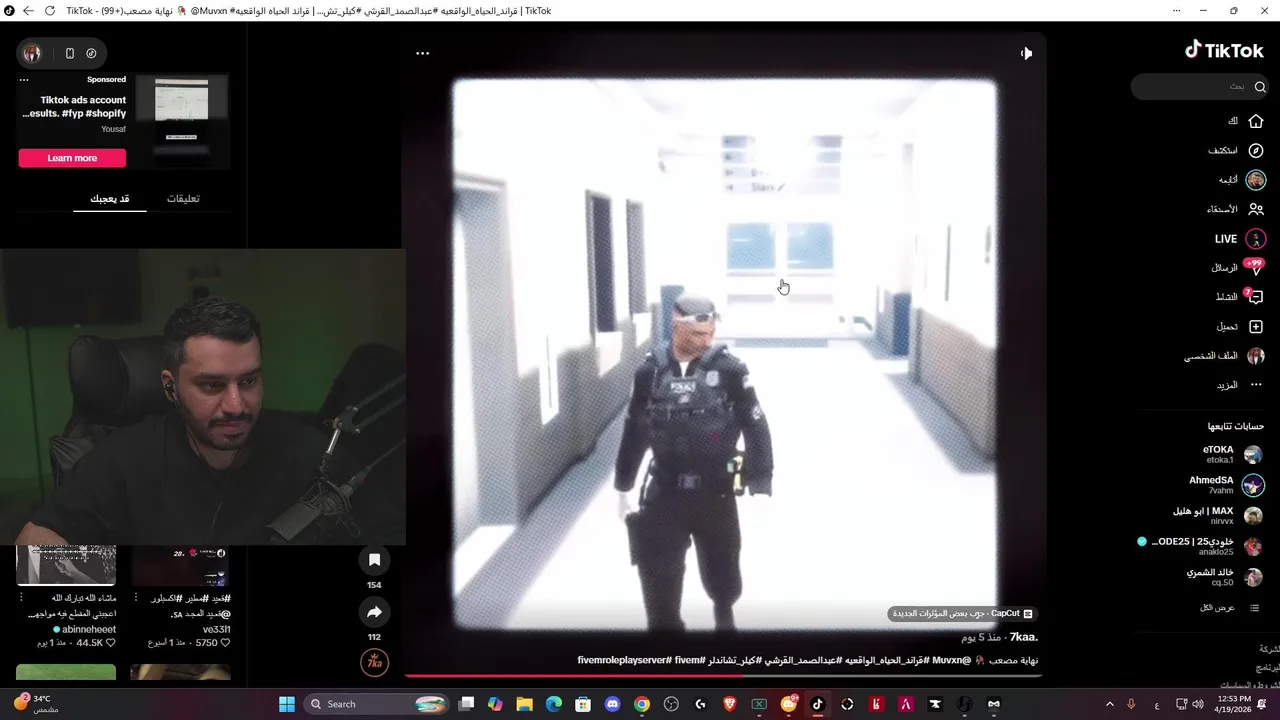Screen dimensions: 1280x720
Task: Open options dots for ve33l1 video
Action: click(136, 598)
